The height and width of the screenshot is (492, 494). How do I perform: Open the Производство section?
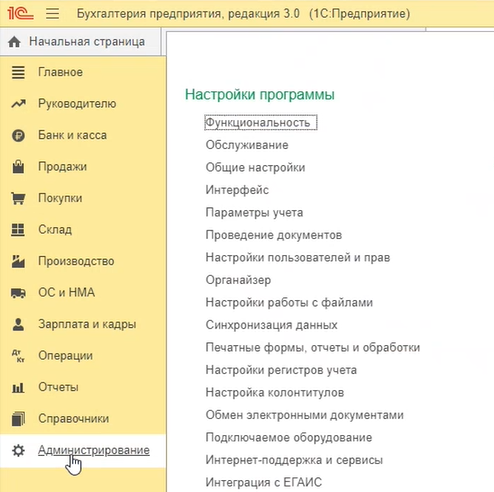[76, 261]
